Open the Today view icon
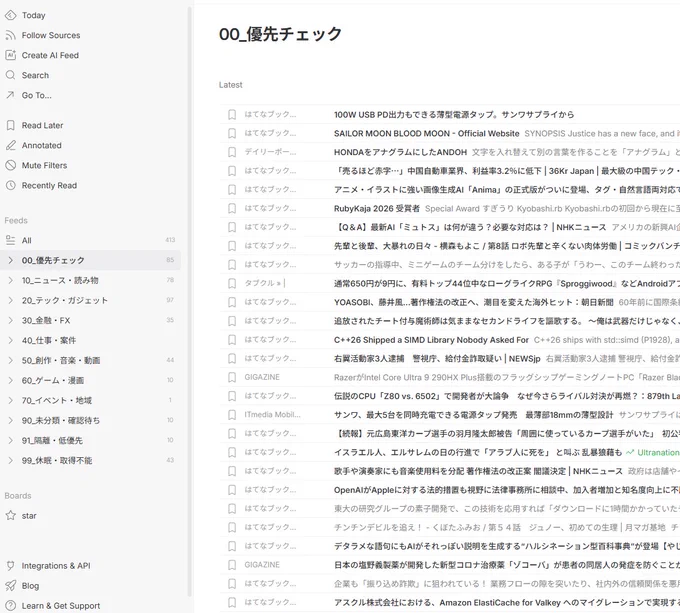 [x=10, y=15]
